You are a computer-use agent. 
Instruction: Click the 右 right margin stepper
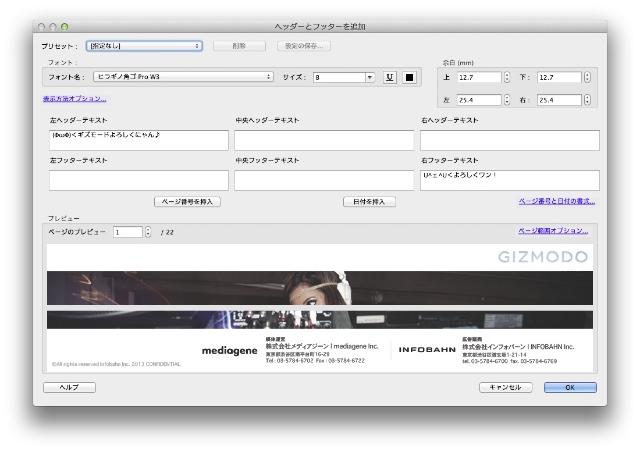pos(587,99)
